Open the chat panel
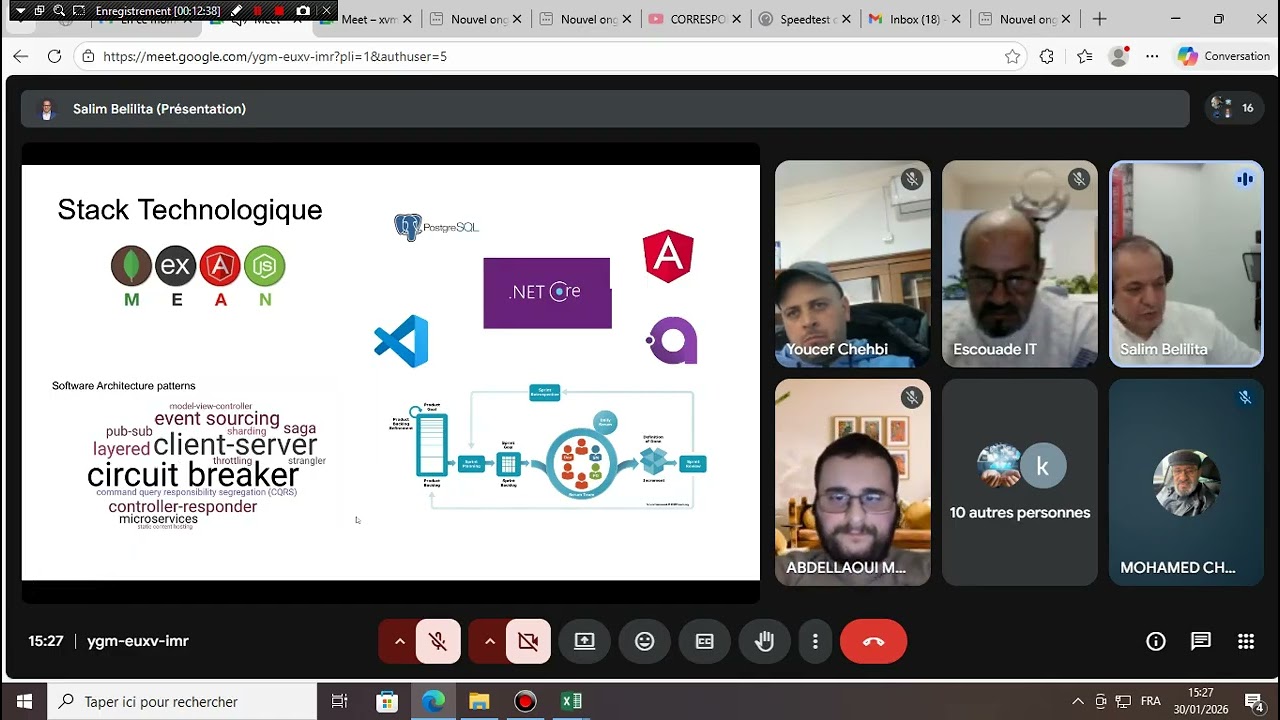Image resolution: width=1280 pixels, height=720 pixels. coord(1201,641)
